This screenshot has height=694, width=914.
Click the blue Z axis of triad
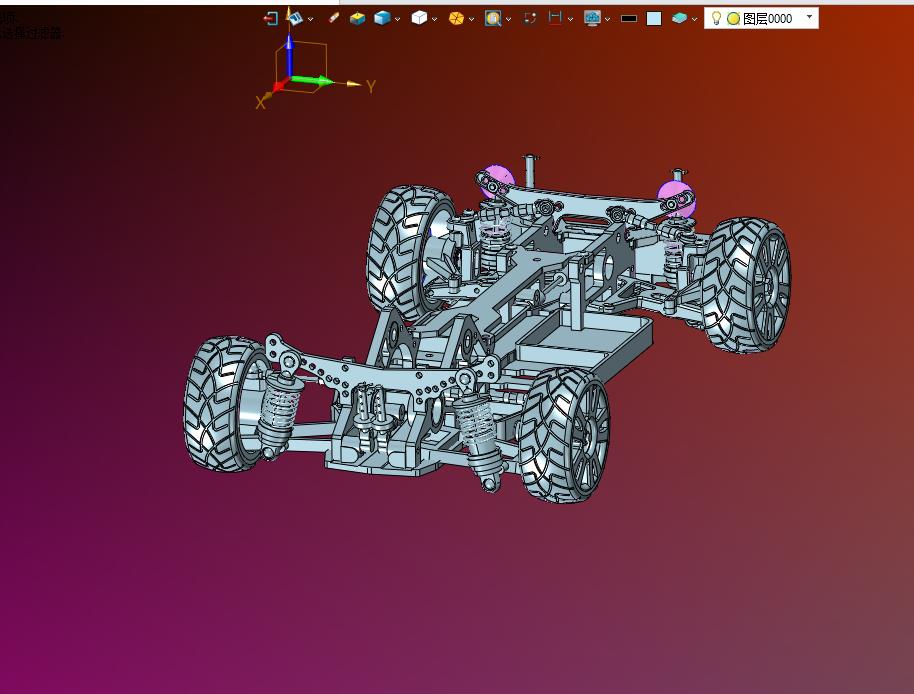pos(289,55)
